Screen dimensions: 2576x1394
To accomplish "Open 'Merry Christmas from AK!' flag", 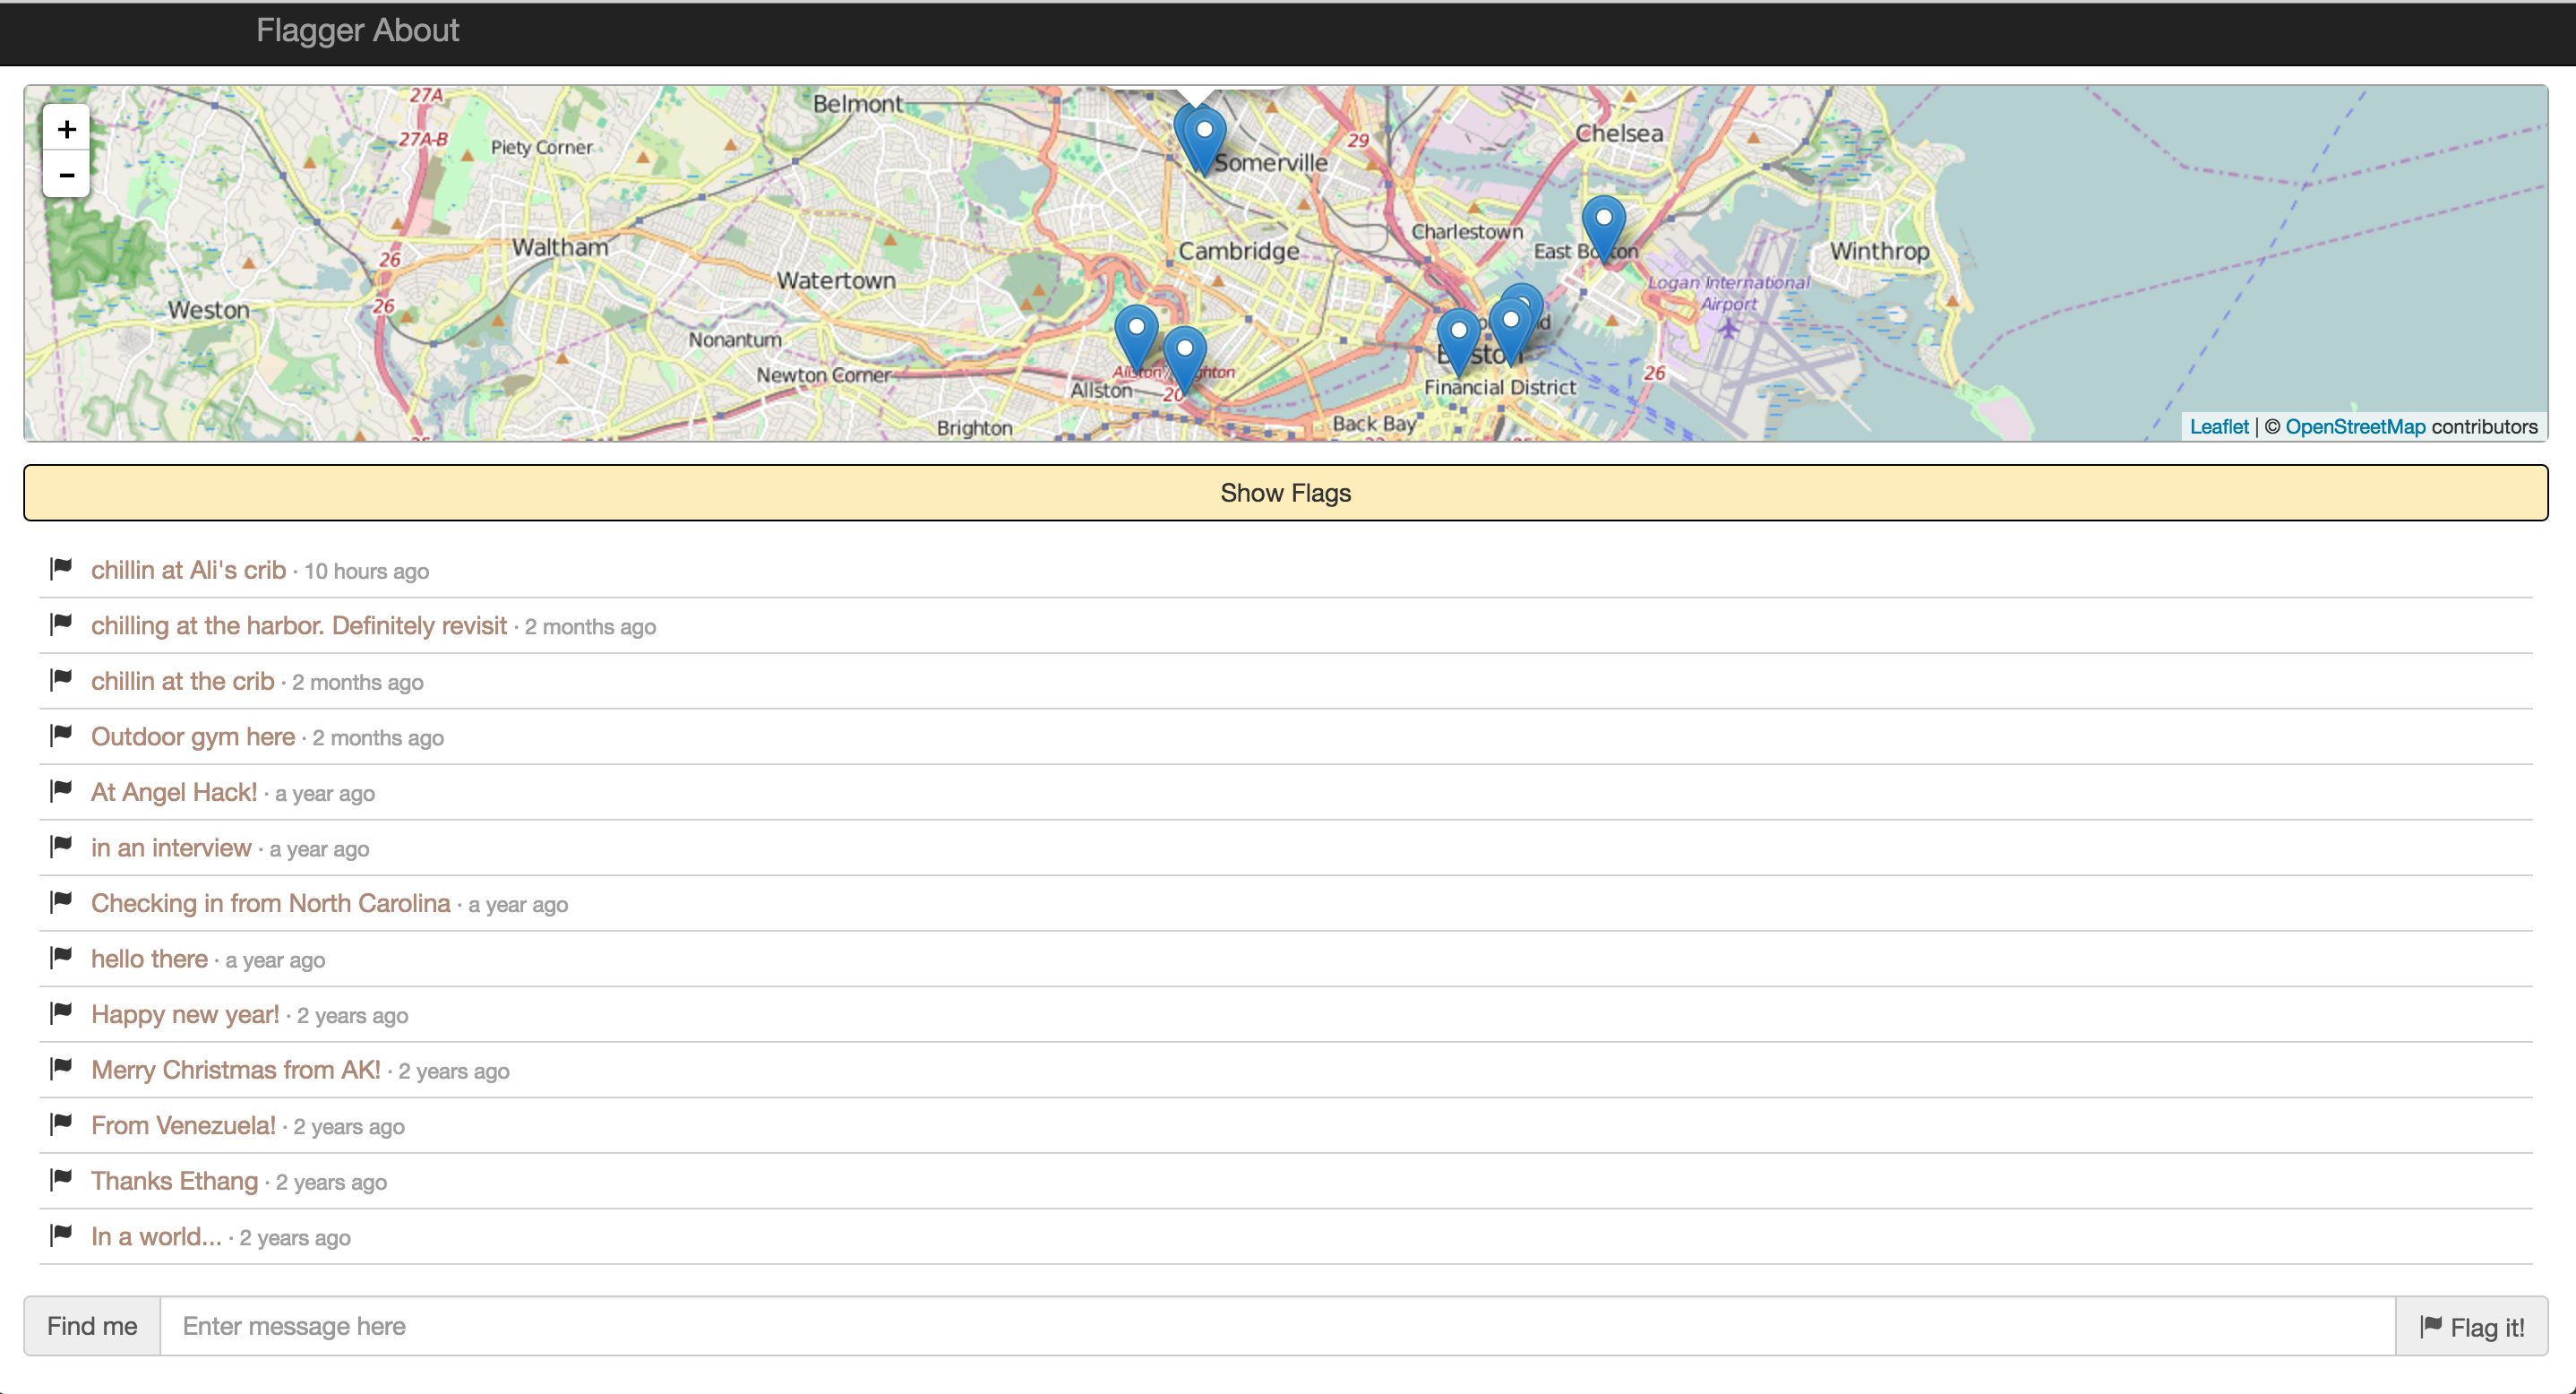I will (x=235, y=1070).
